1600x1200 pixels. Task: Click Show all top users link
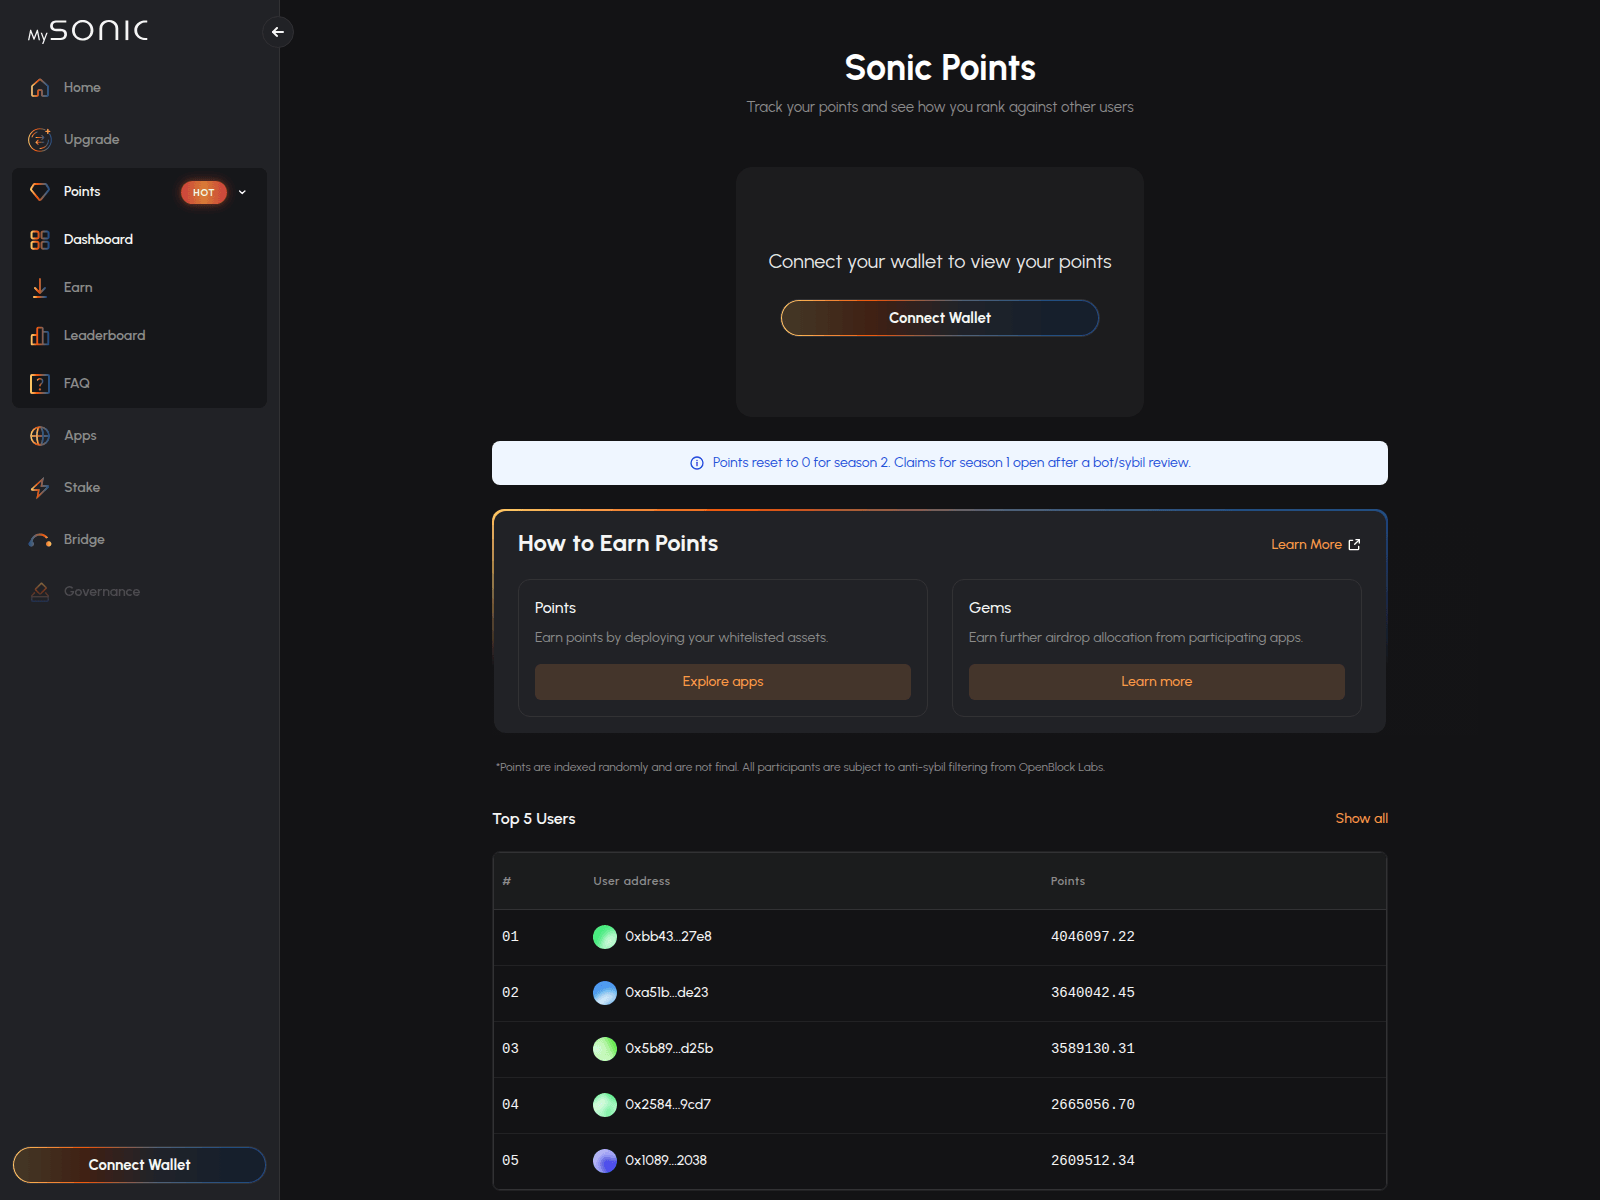tap(1361, 819)
